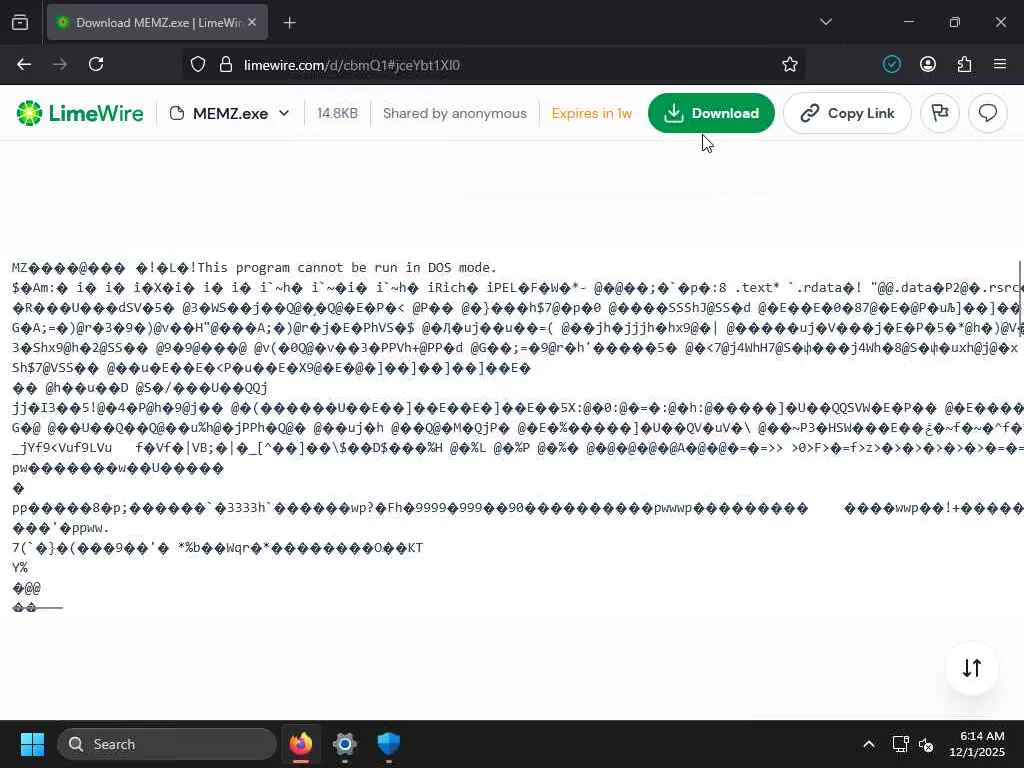Click the DOS mode text line

click(x=254, y=267)
